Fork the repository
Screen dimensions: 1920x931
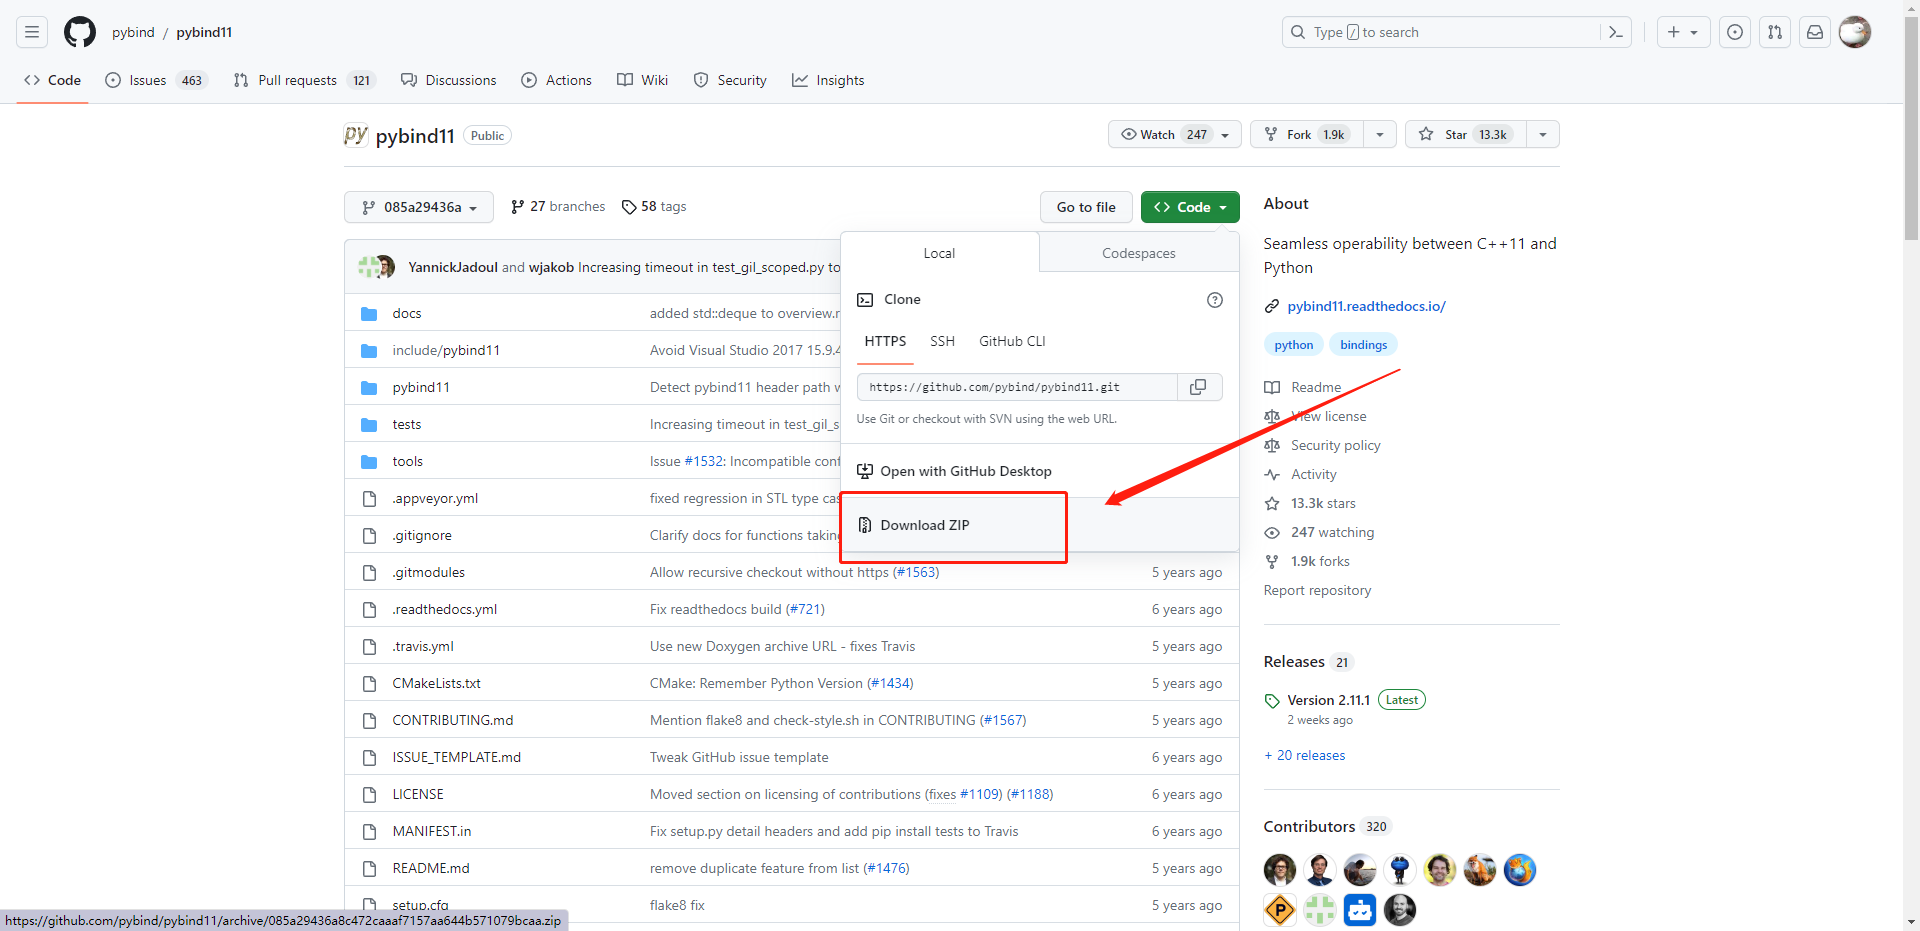pyautogui.click(x=1307, y=134)
